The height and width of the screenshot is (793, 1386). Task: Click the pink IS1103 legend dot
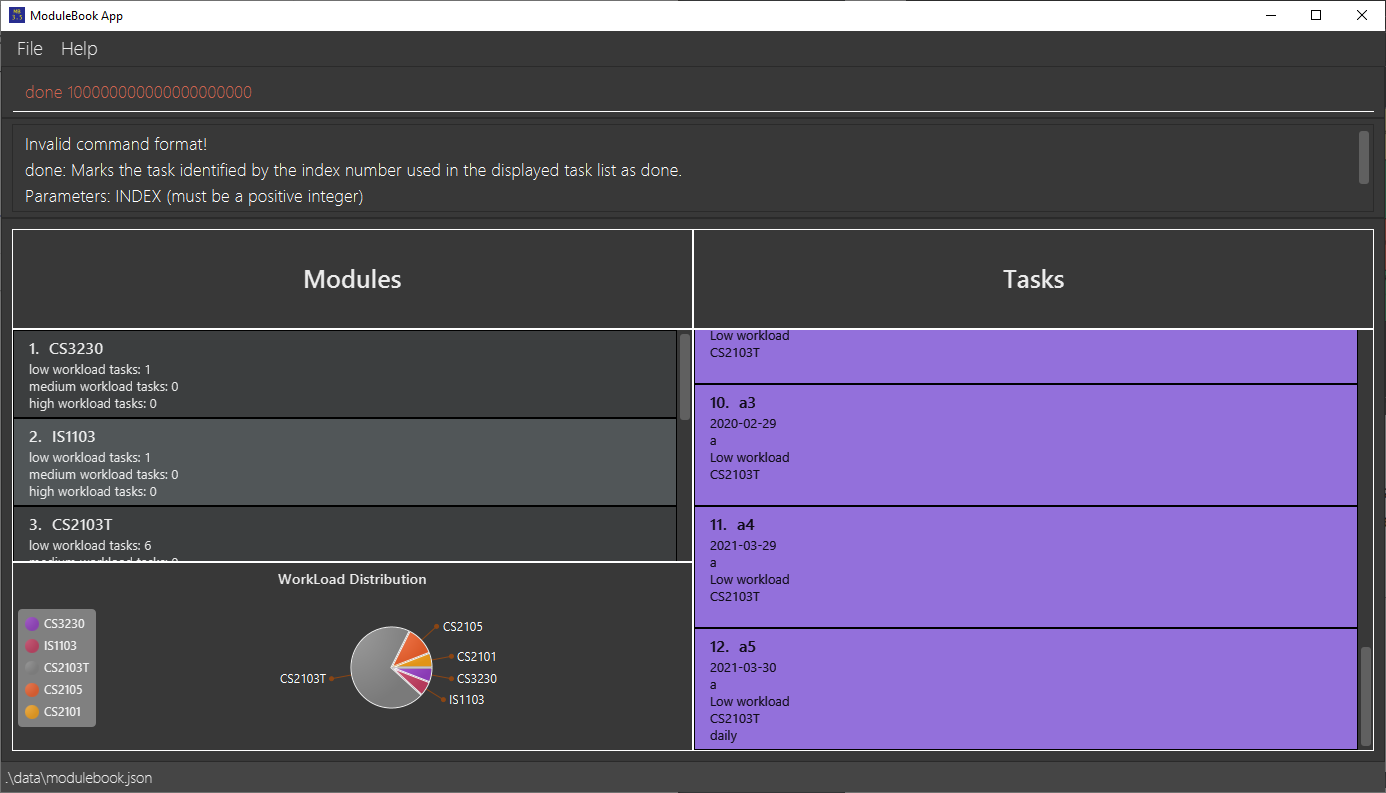click(x=32, y=646)
